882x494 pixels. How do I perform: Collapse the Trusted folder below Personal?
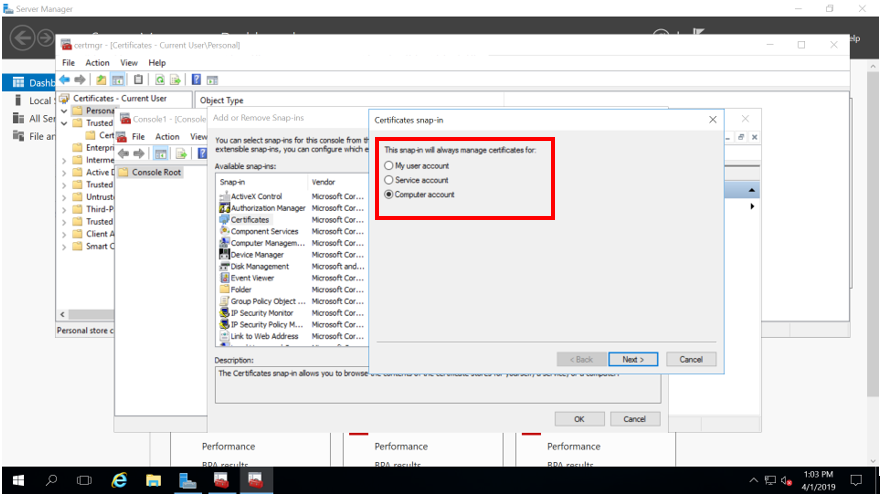click(64, 123)
